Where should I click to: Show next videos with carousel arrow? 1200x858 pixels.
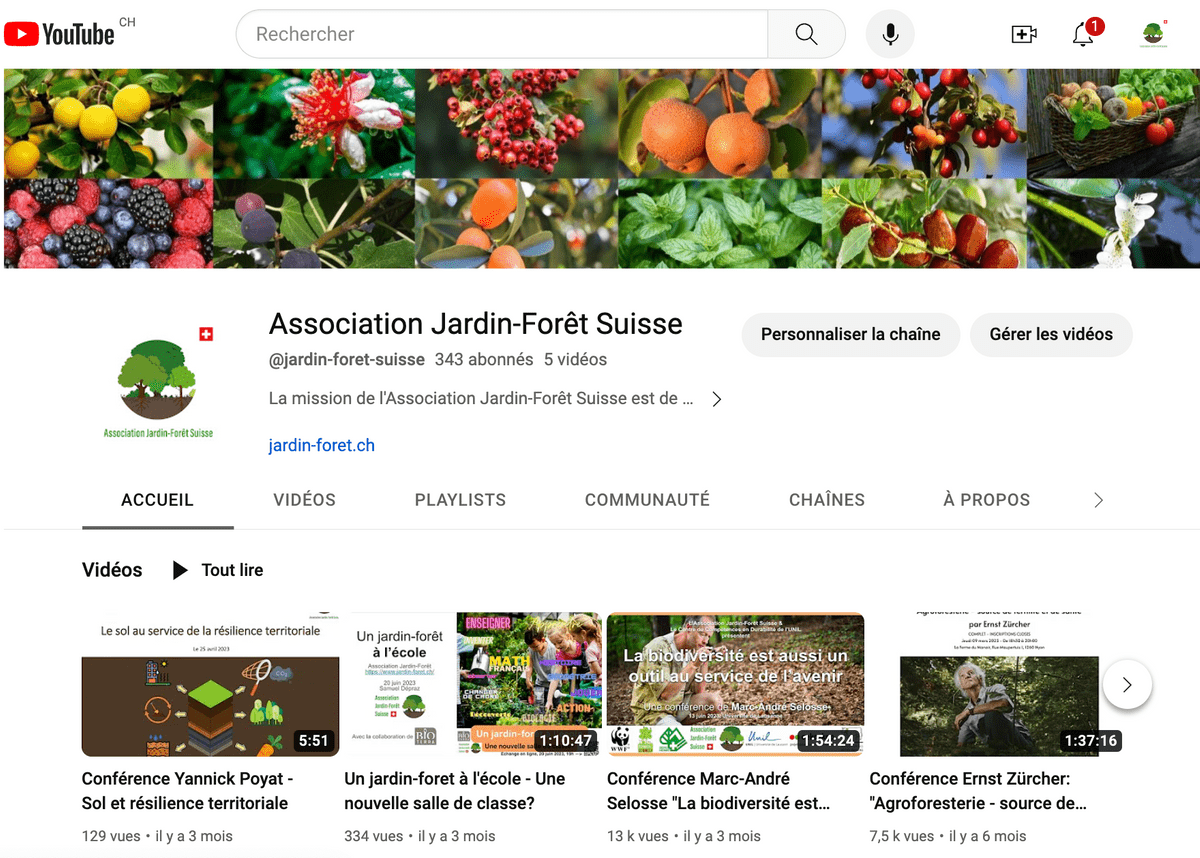click(x=1127, y=685)
